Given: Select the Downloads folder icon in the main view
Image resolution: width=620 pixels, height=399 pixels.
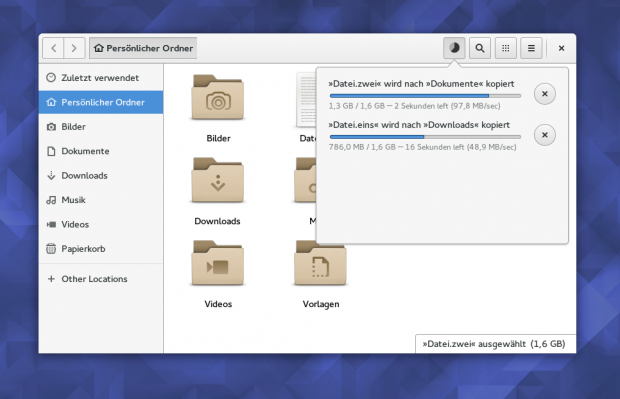Looking at the screenshot, I should click(218, 180).
